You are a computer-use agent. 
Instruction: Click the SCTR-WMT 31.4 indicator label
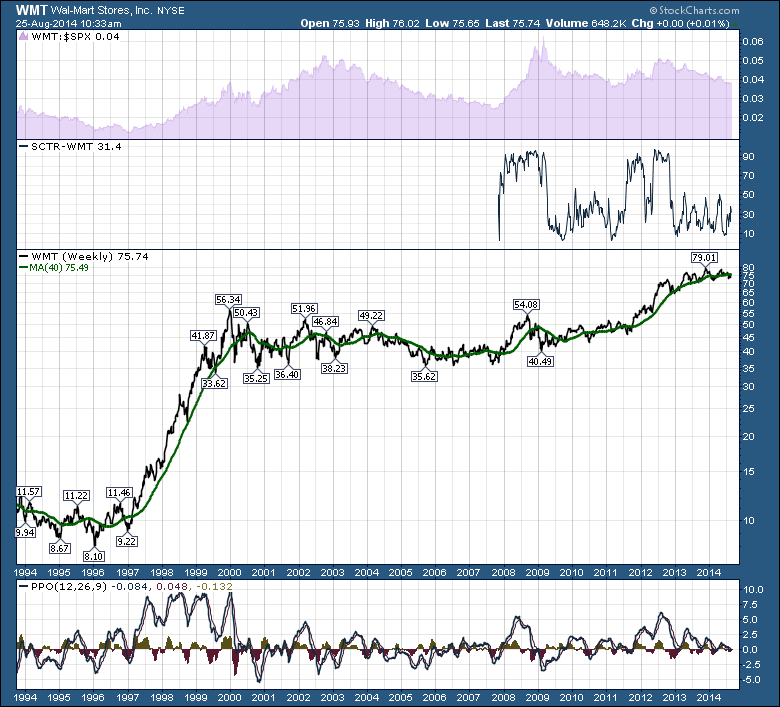pos(65,147)
